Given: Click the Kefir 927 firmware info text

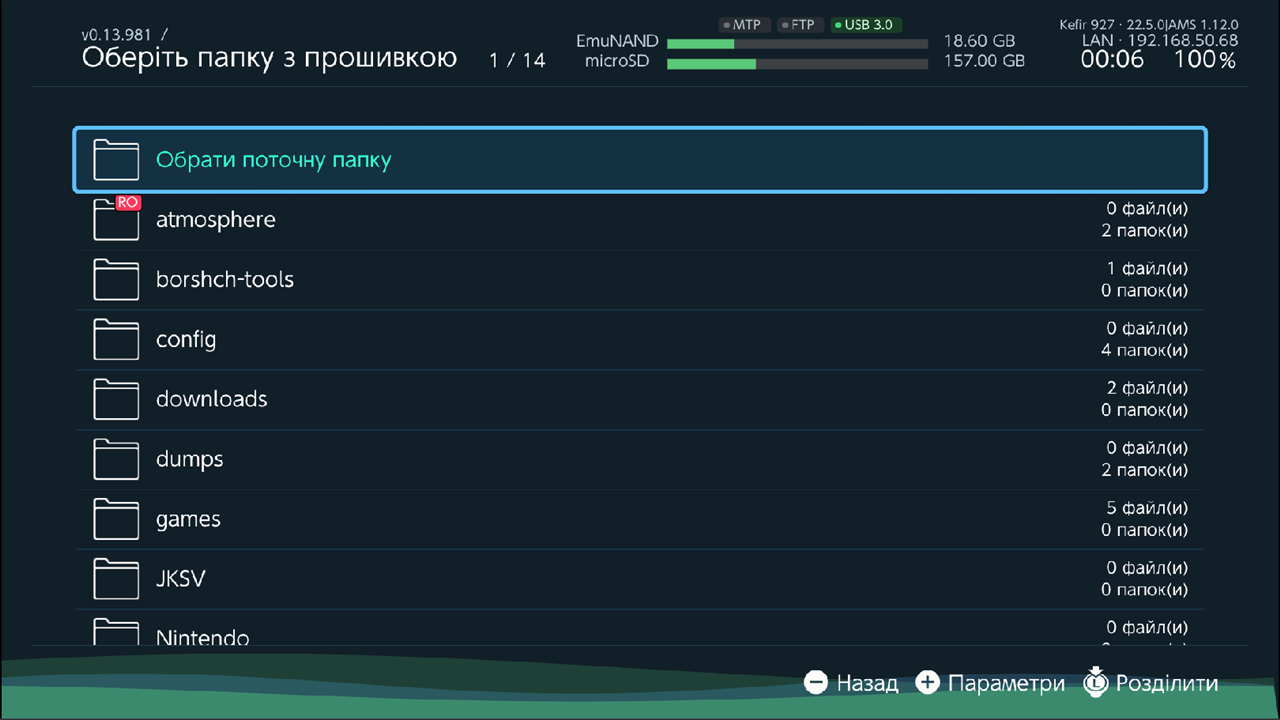Looking at the screenshot, I should coord(1149,24).
